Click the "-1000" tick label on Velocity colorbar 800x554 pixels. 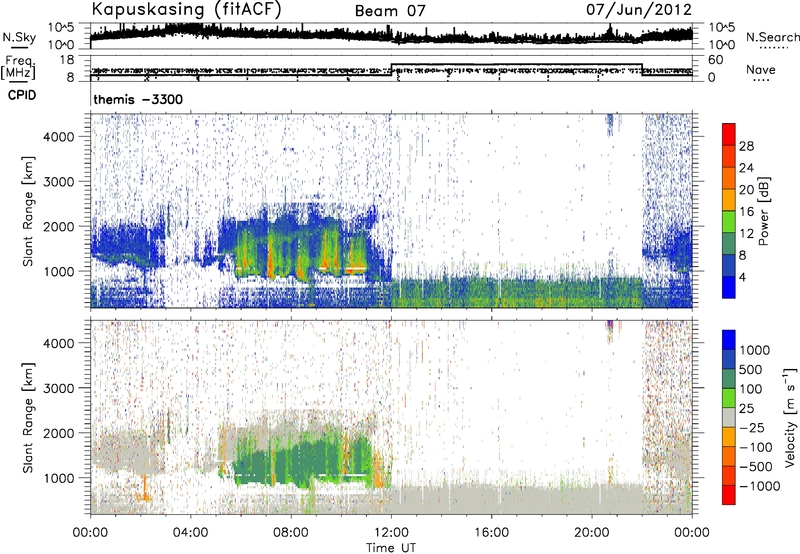[759, 486]
